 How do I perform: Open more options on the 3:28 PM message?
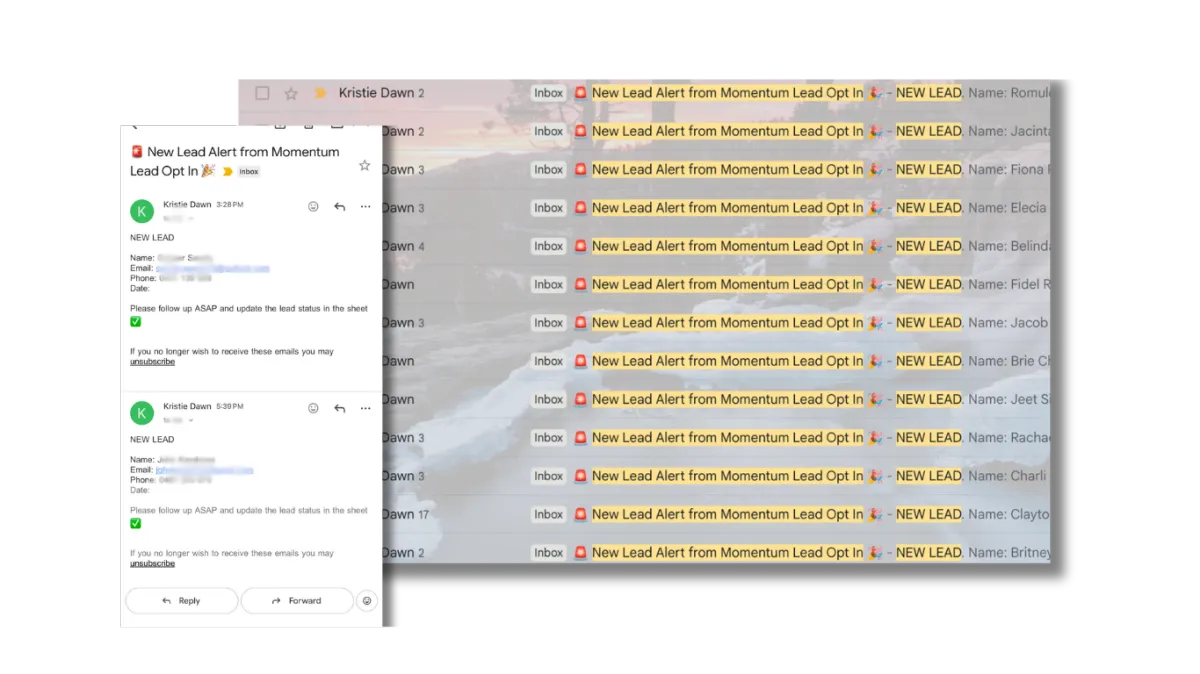pyautogui.click(x=365, y=206)
